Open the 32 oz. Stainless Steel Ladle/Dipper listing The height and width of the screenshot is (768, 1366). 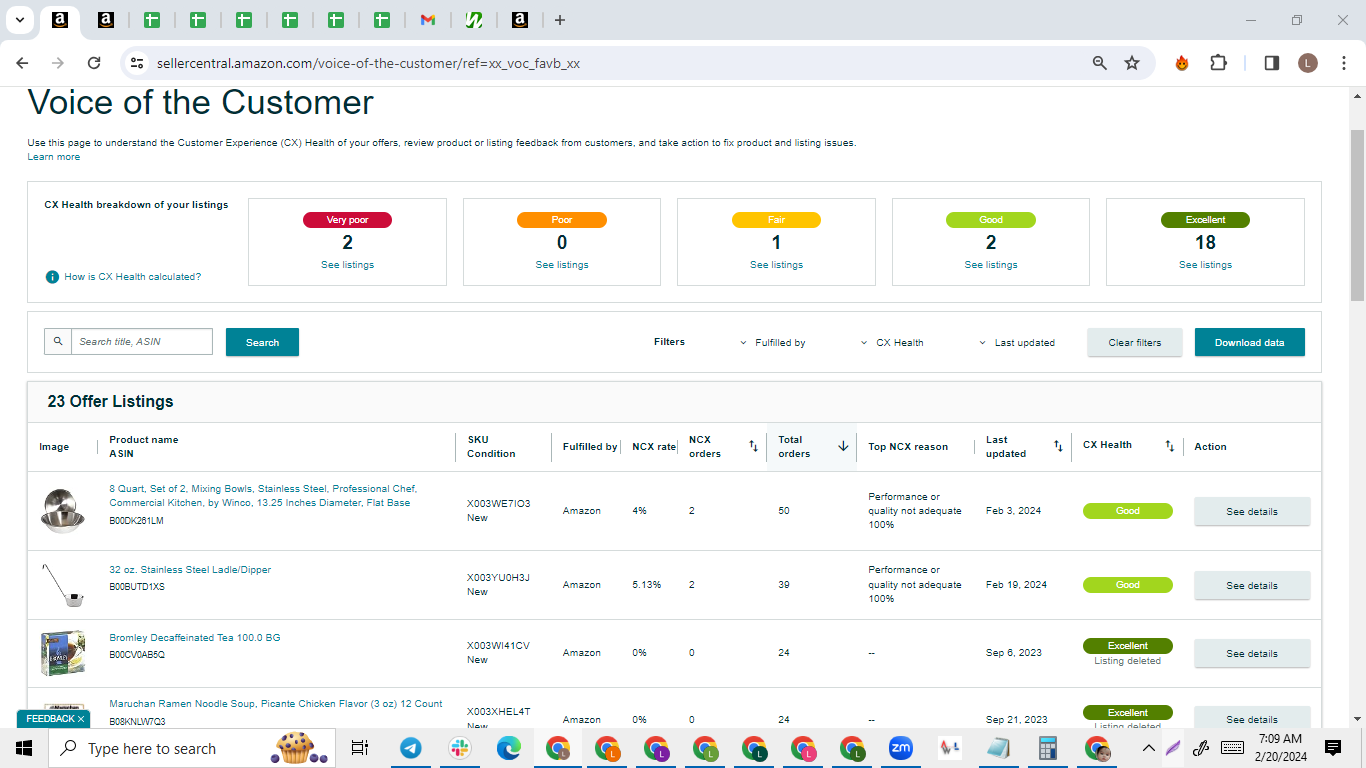[x=190, y=570]
